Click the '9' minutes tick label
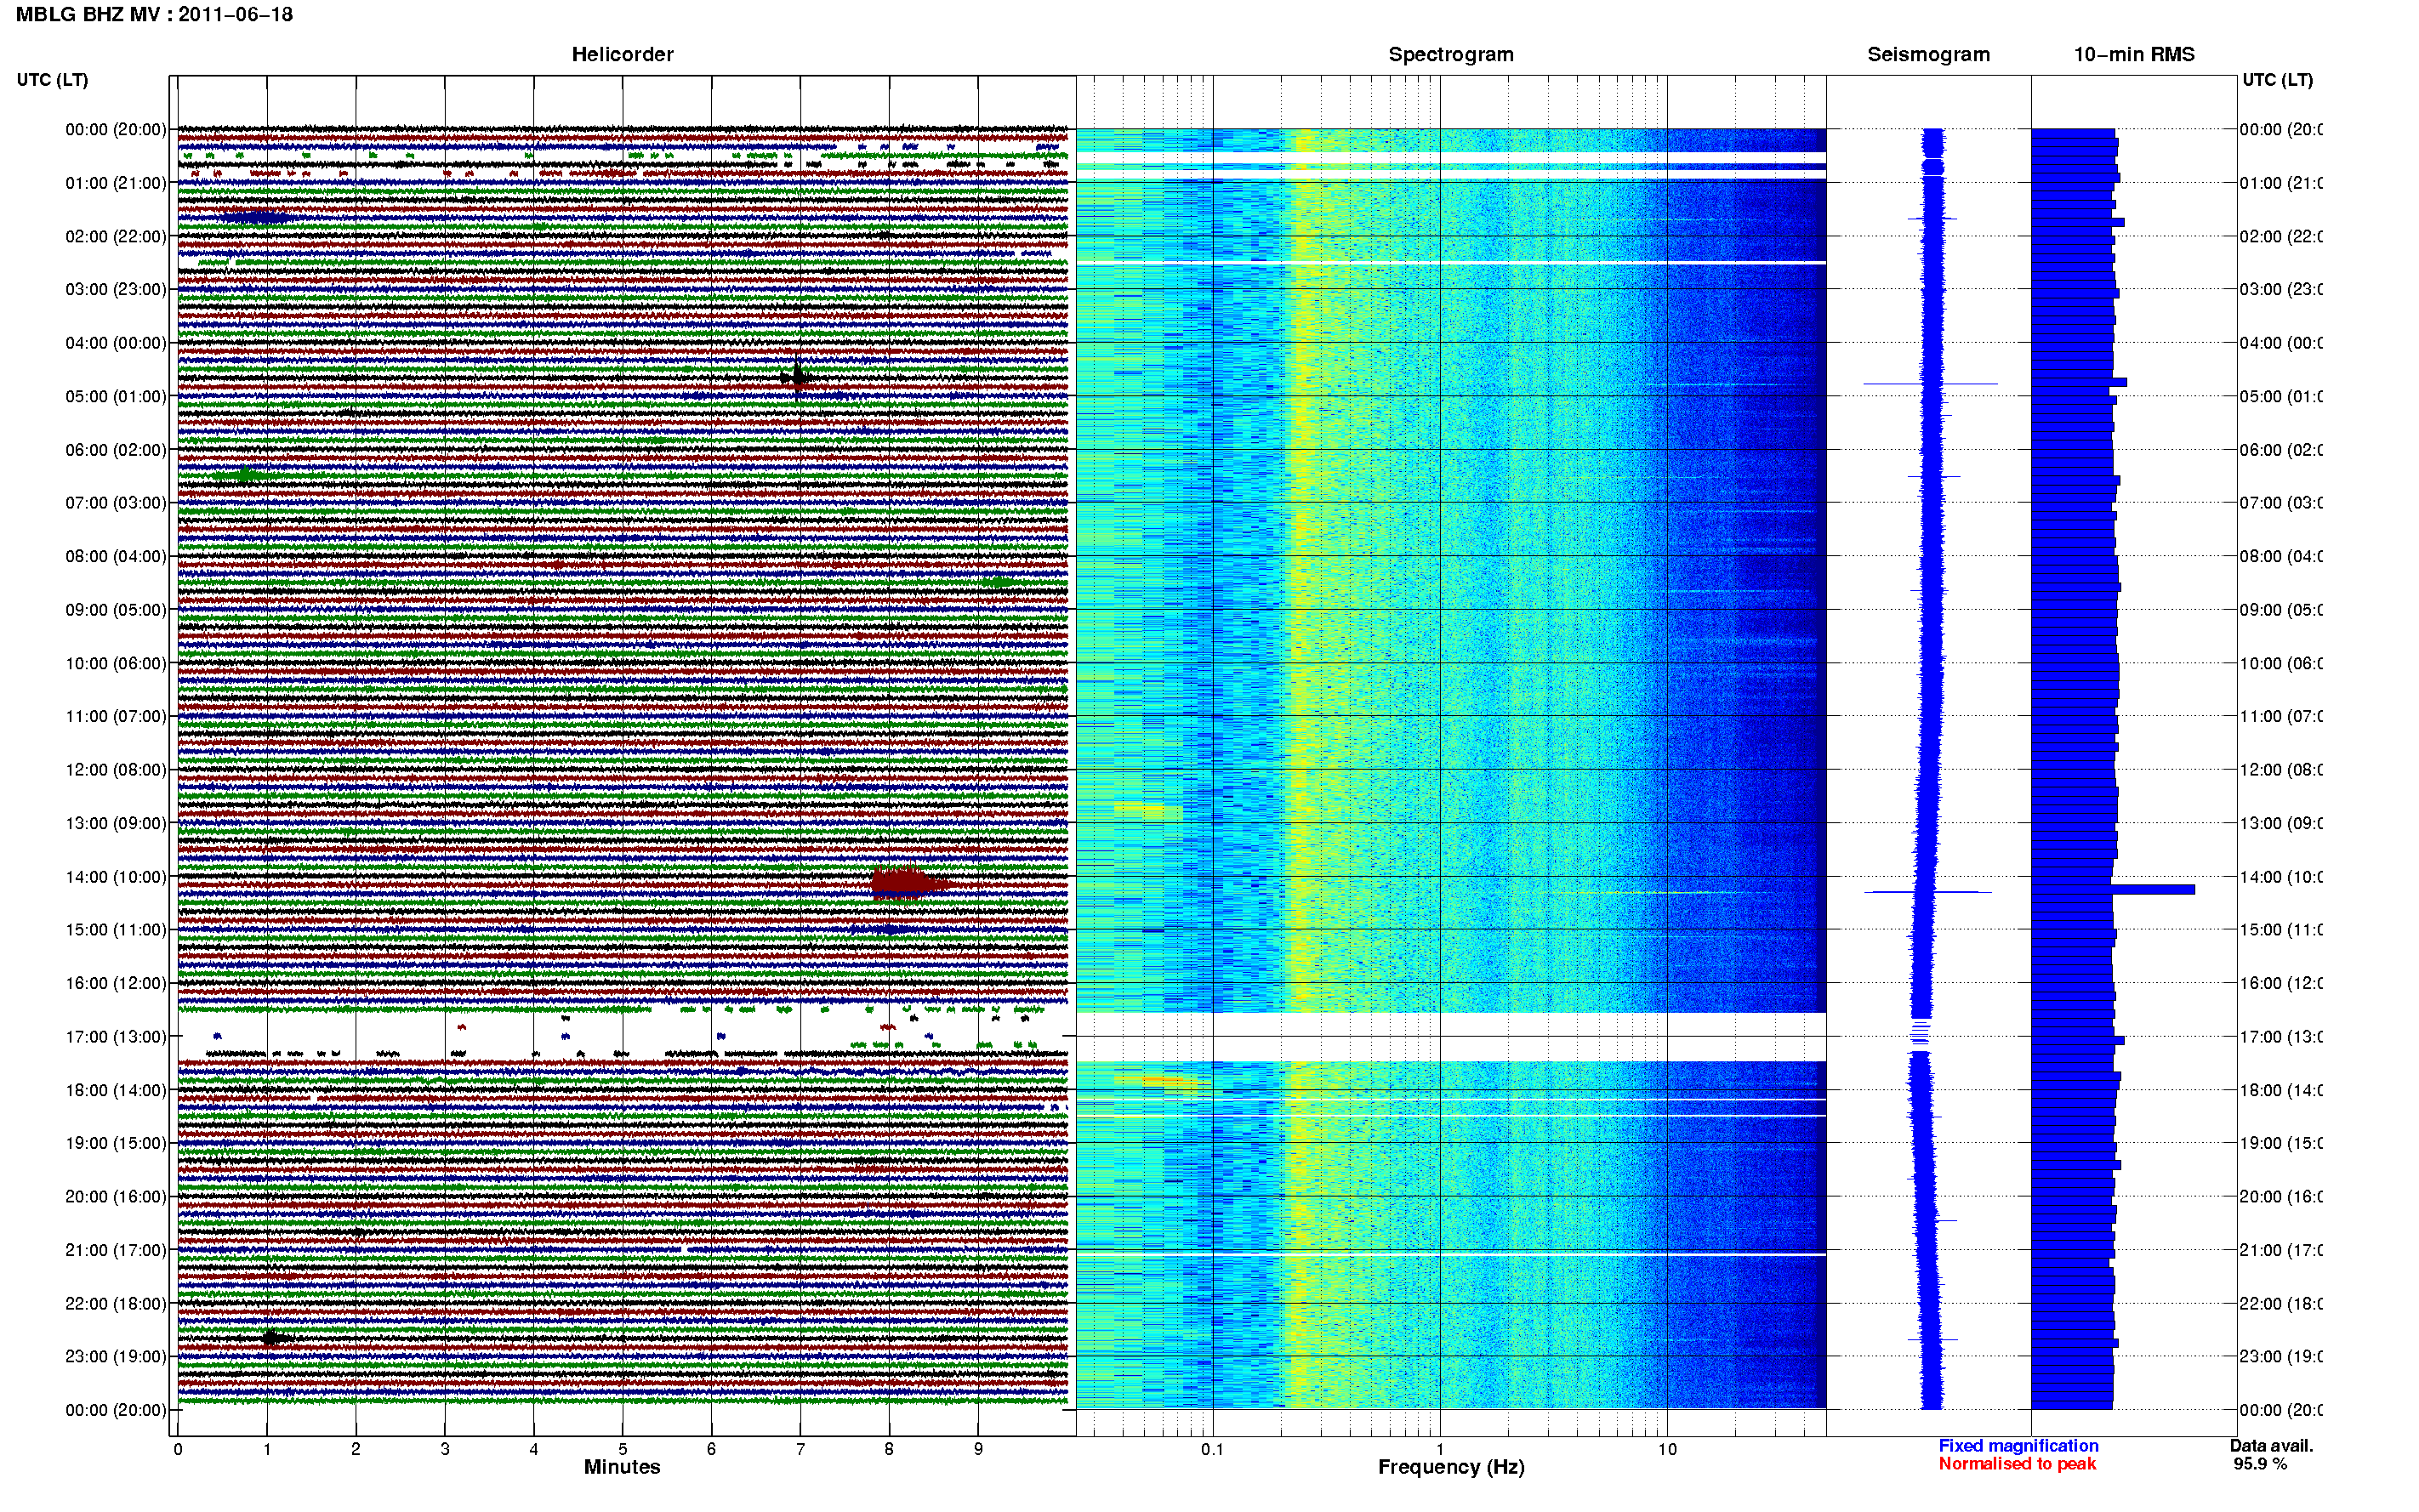The height and width of the screenshot is (1512, 2419). 978,1449
